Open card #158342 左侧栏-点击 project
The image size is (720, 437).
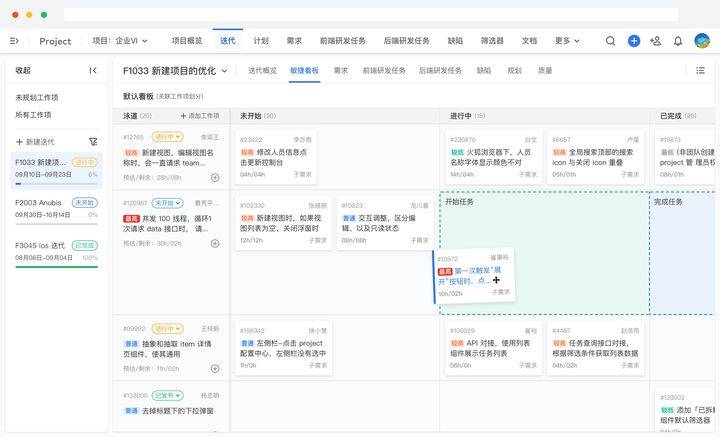[283, 348]
